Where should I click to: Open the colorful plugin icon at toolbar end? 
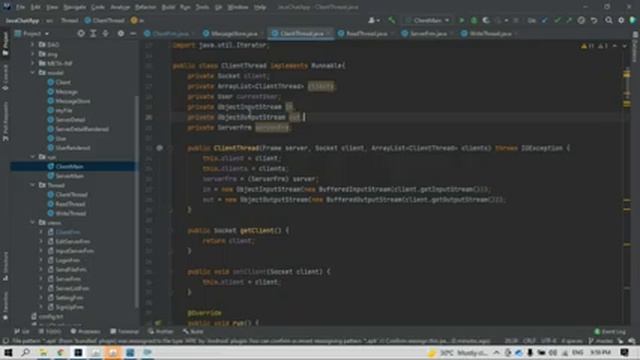(x=633, y=20)
